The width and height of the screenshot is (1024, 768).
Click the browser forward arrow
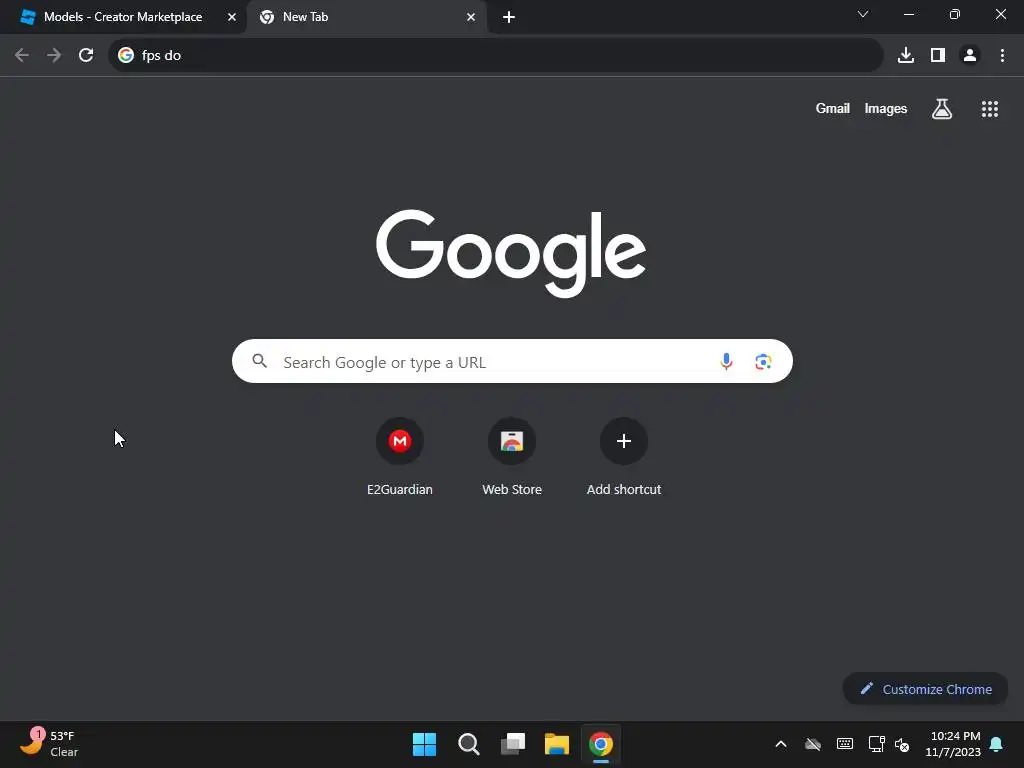tap(54, 56)
